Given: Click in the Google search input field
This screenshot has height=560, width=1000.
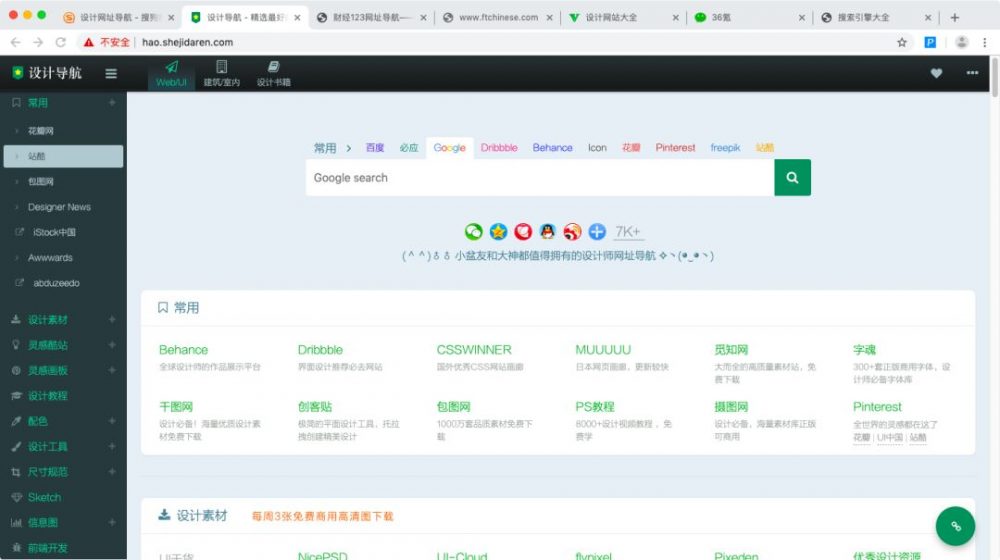Looking at the screenshot, I should pyautogui.click(x=540, y=178).
